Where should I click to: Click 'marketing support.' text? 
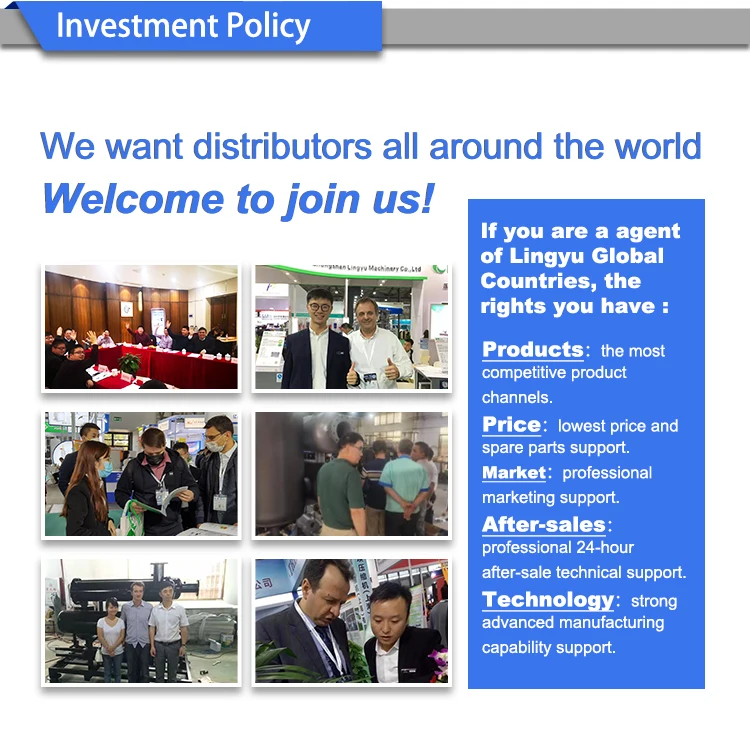point(551,498)
